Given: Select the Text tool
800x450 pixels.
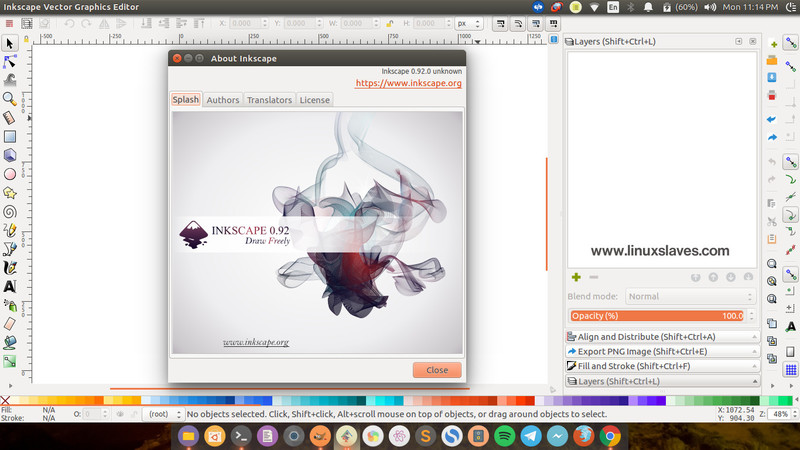Looking at the screenshot, I should pos(10,286).
